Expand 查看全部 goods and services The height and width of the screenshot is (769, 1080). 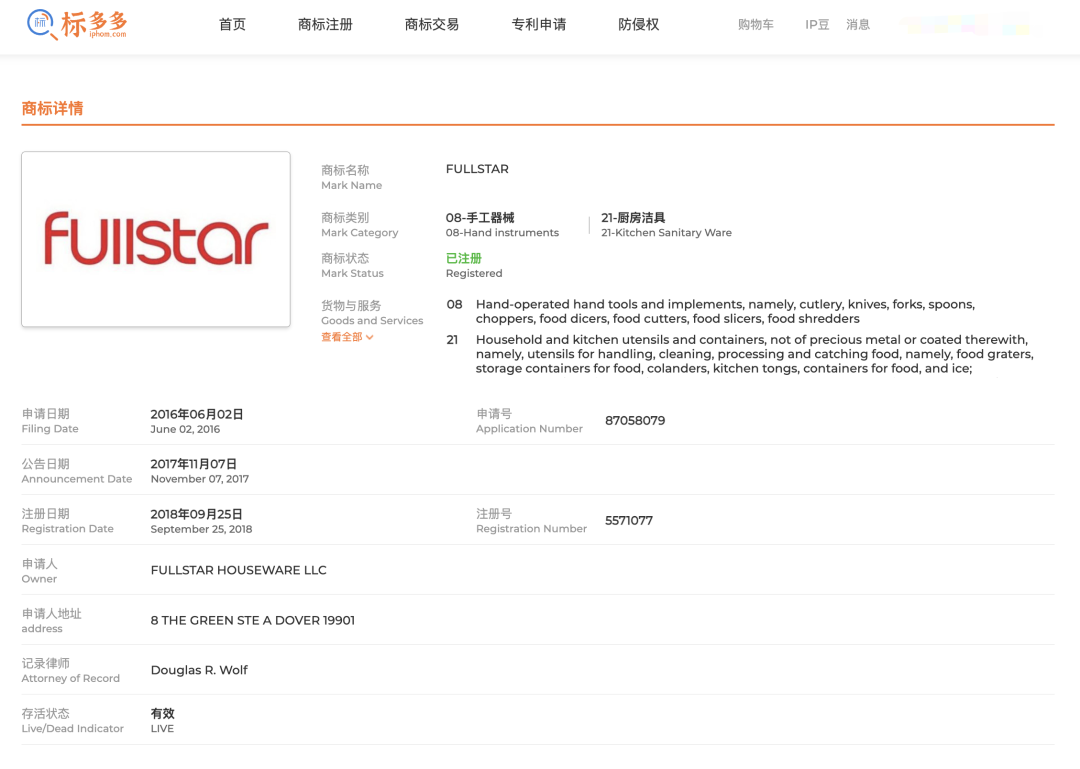click(x=347, y=337)
